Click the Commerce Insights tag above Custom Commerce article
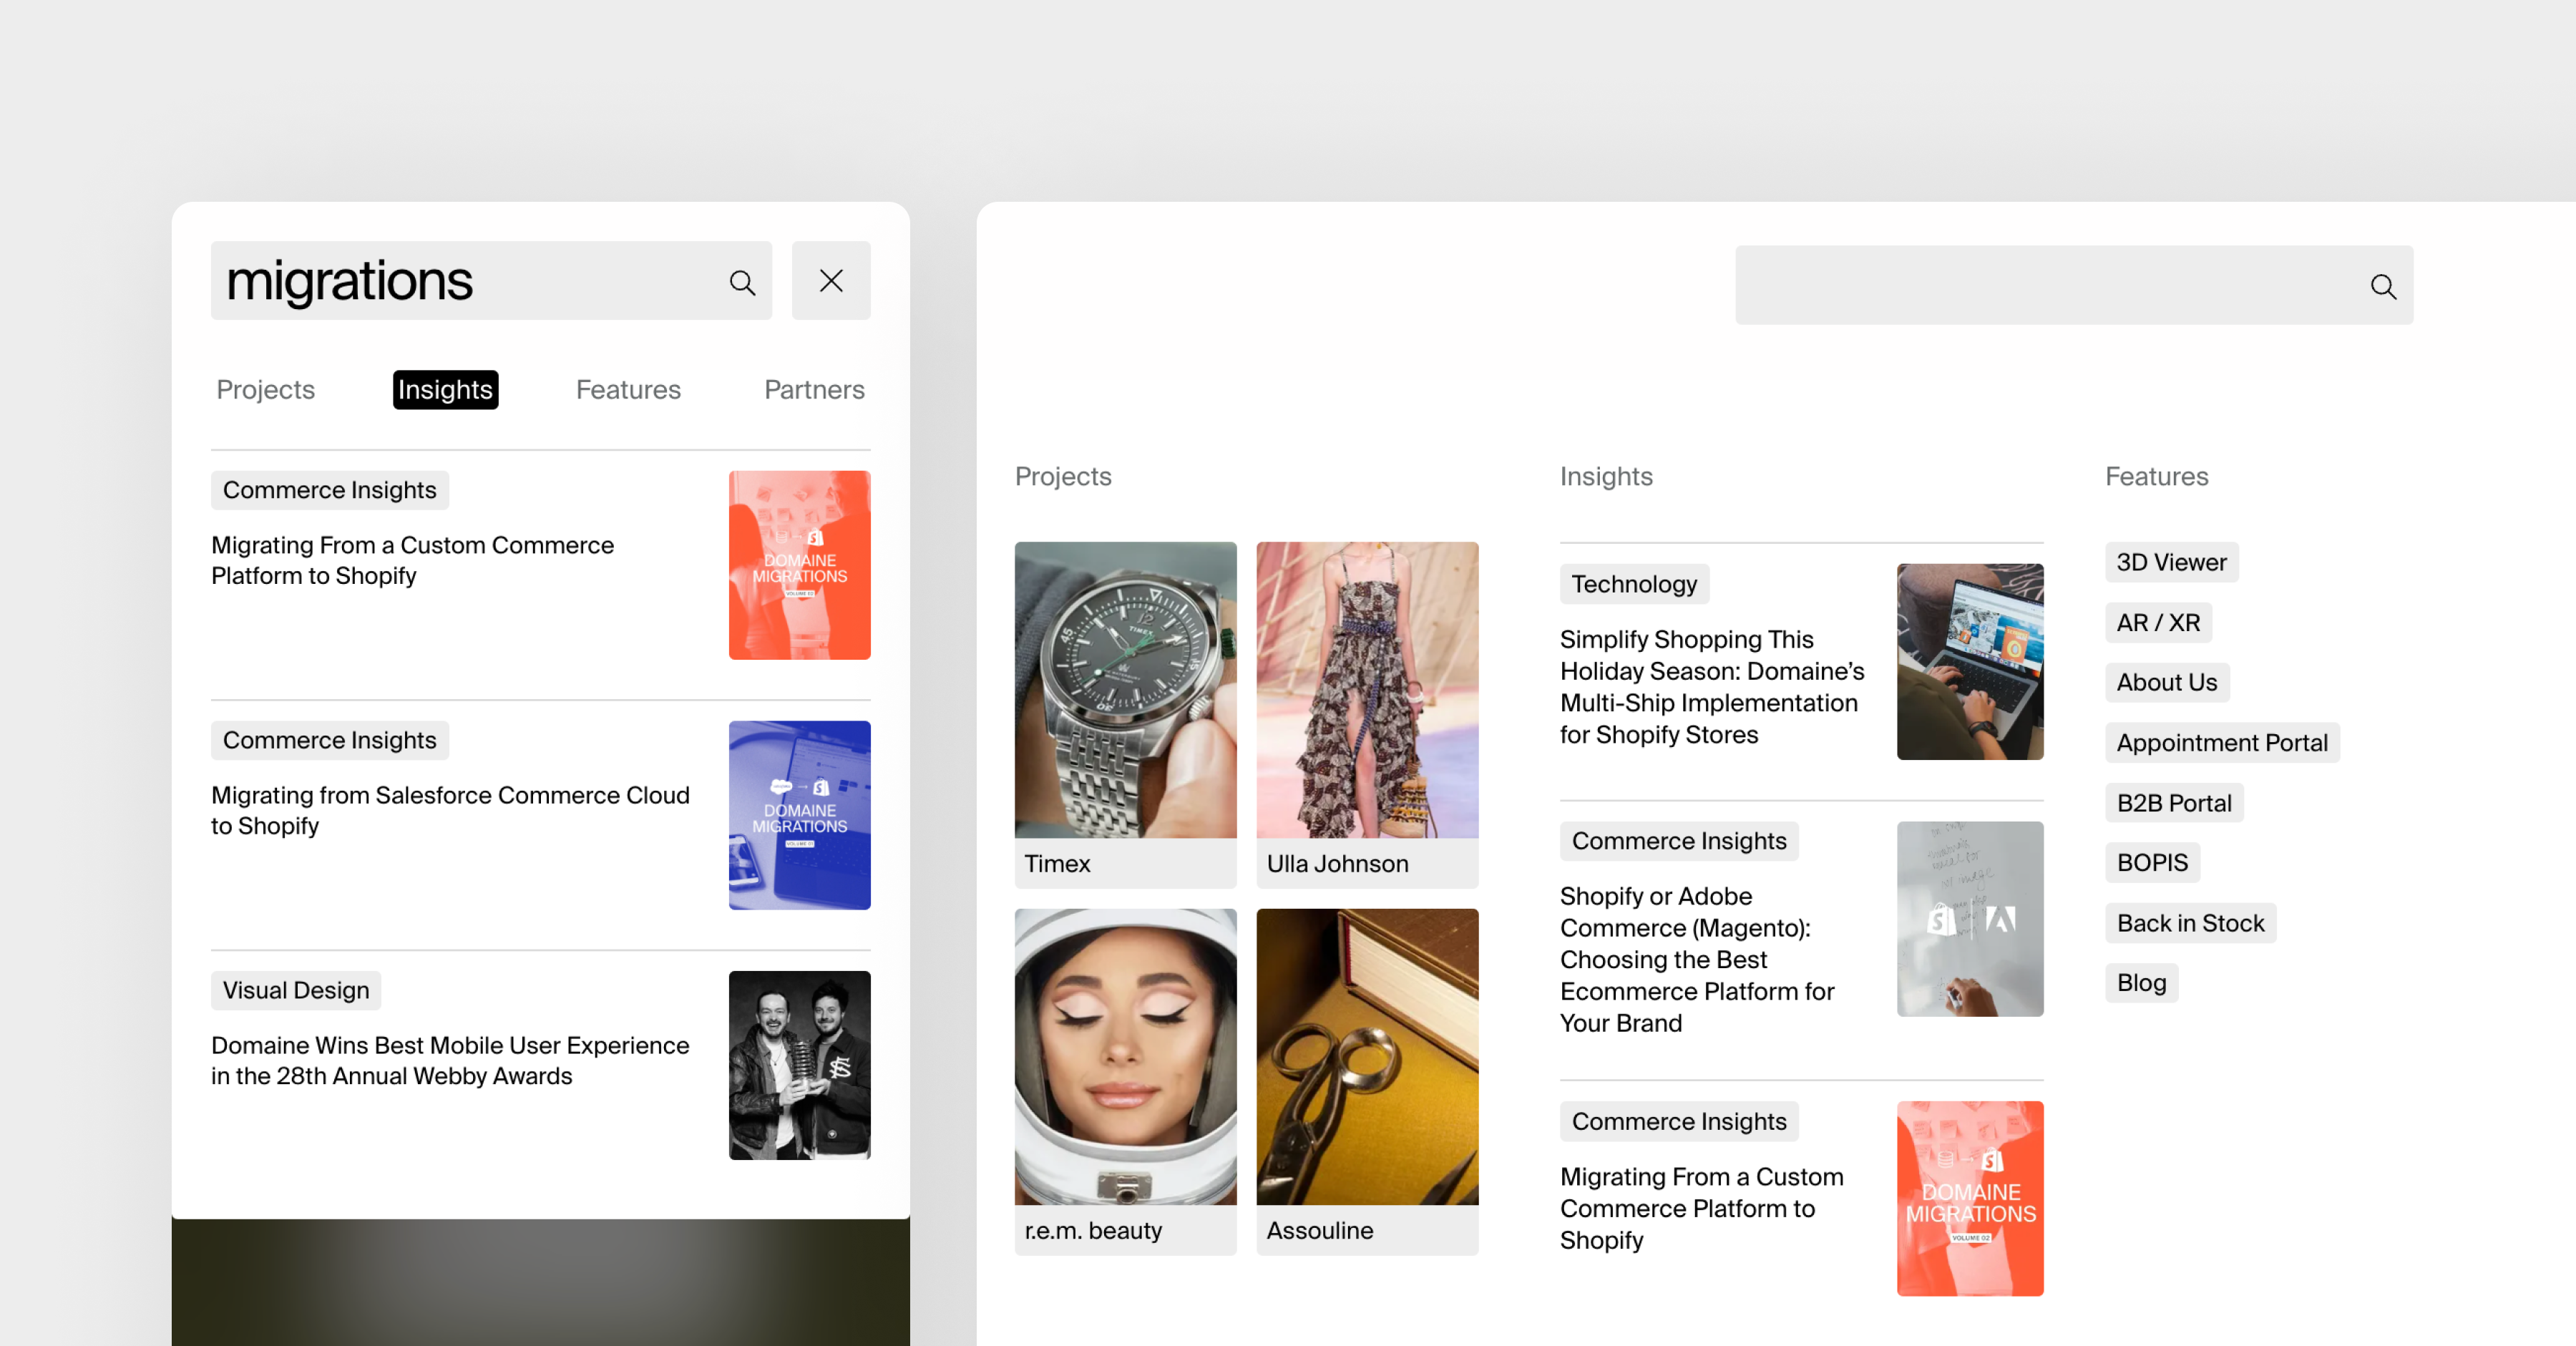Image resolution: width=2576 pixels, height=1346 pixels. (330, 490)
